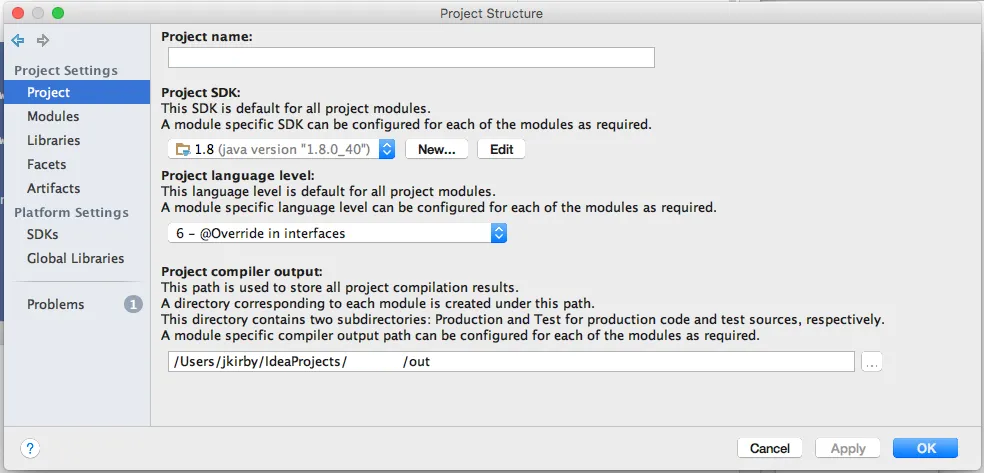The image size is (984, 473).
Task: Click the compiler output path field
Action: point(510,362)
